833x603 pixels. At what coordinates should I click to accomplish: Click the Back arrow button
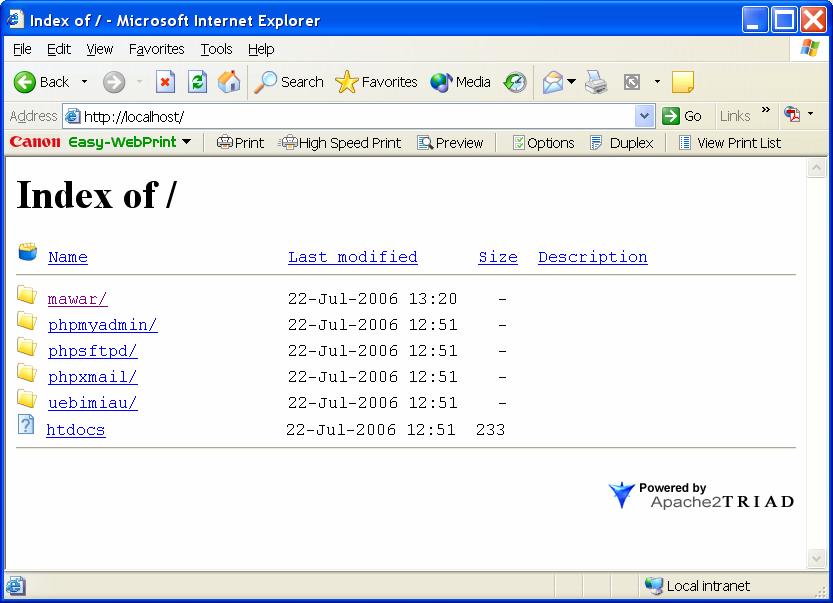pos(41,82)
